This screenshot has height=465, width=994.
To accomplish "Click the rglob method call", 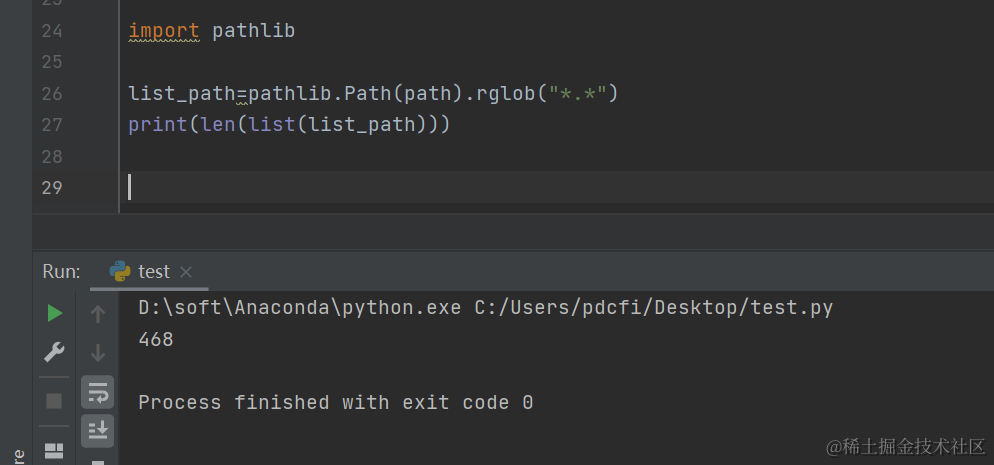I will click(507, 94).
